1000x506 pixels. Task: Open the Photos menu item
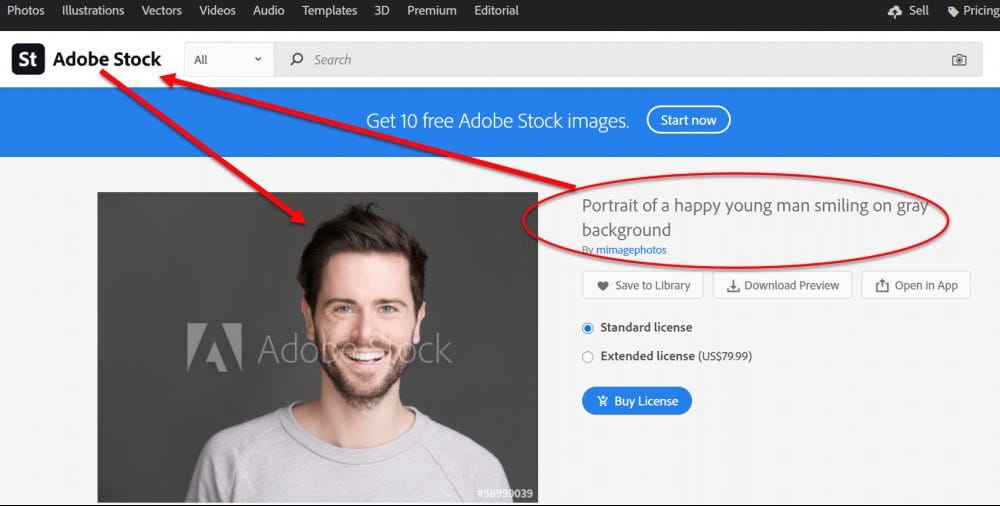(x=26, y=11)
